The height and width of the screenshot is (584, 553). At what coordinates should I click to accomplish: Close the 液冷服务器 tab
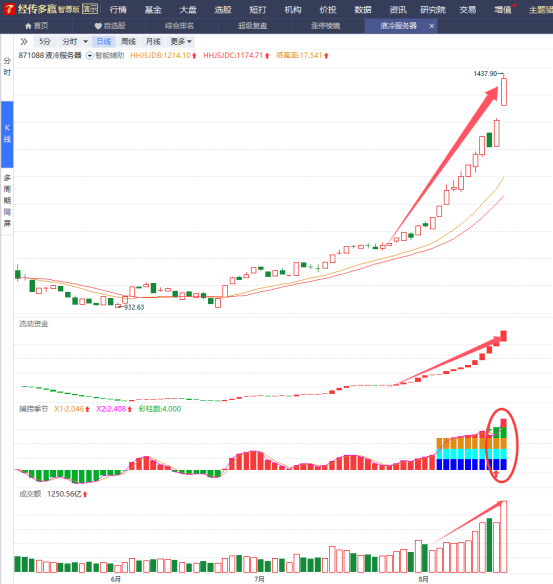[432, 26]
